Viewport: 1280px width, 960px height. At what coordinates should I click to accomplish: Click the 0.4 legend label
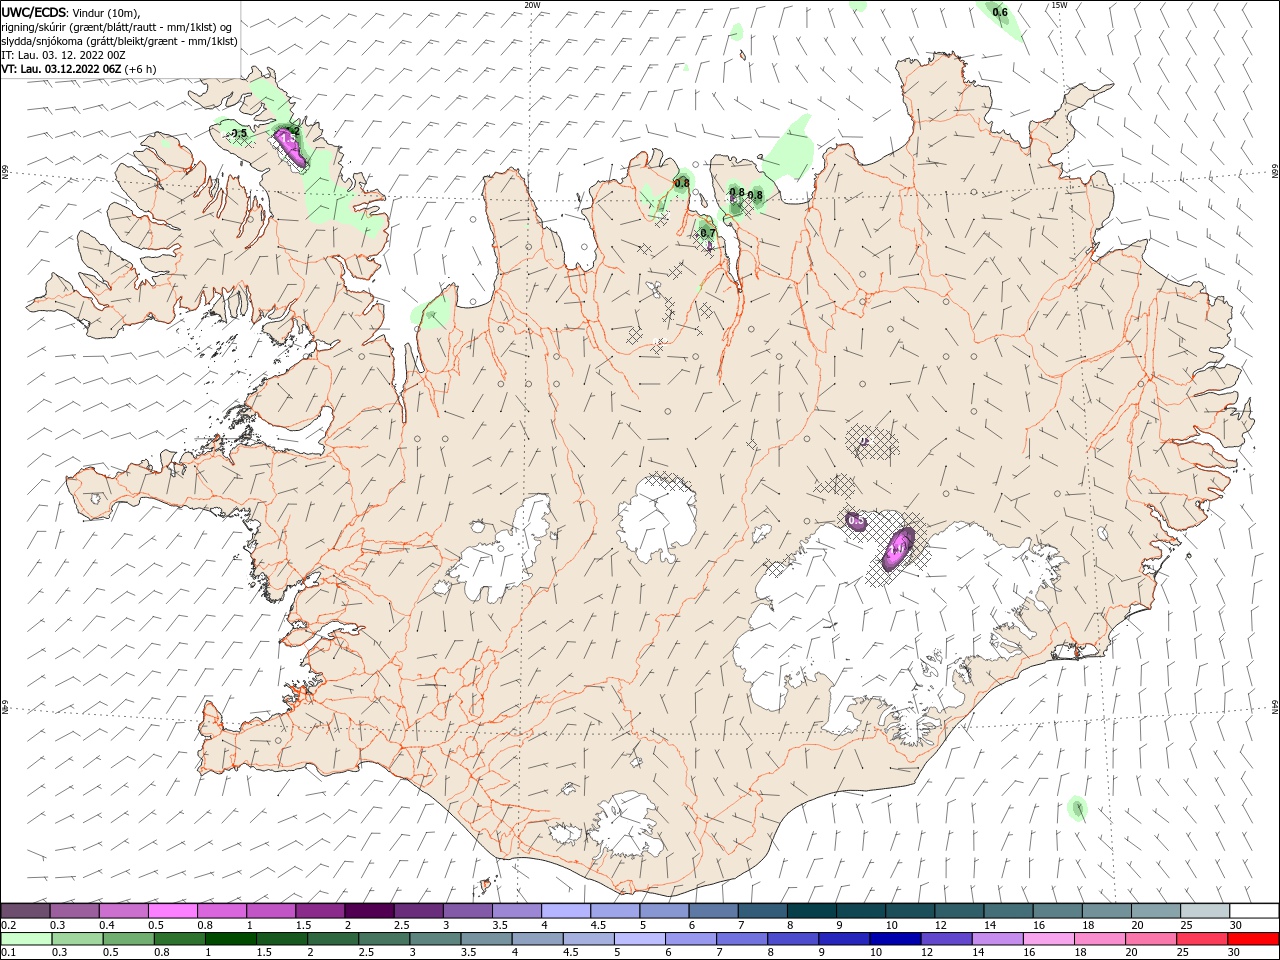pyautogui.click(x=106, y=925)
